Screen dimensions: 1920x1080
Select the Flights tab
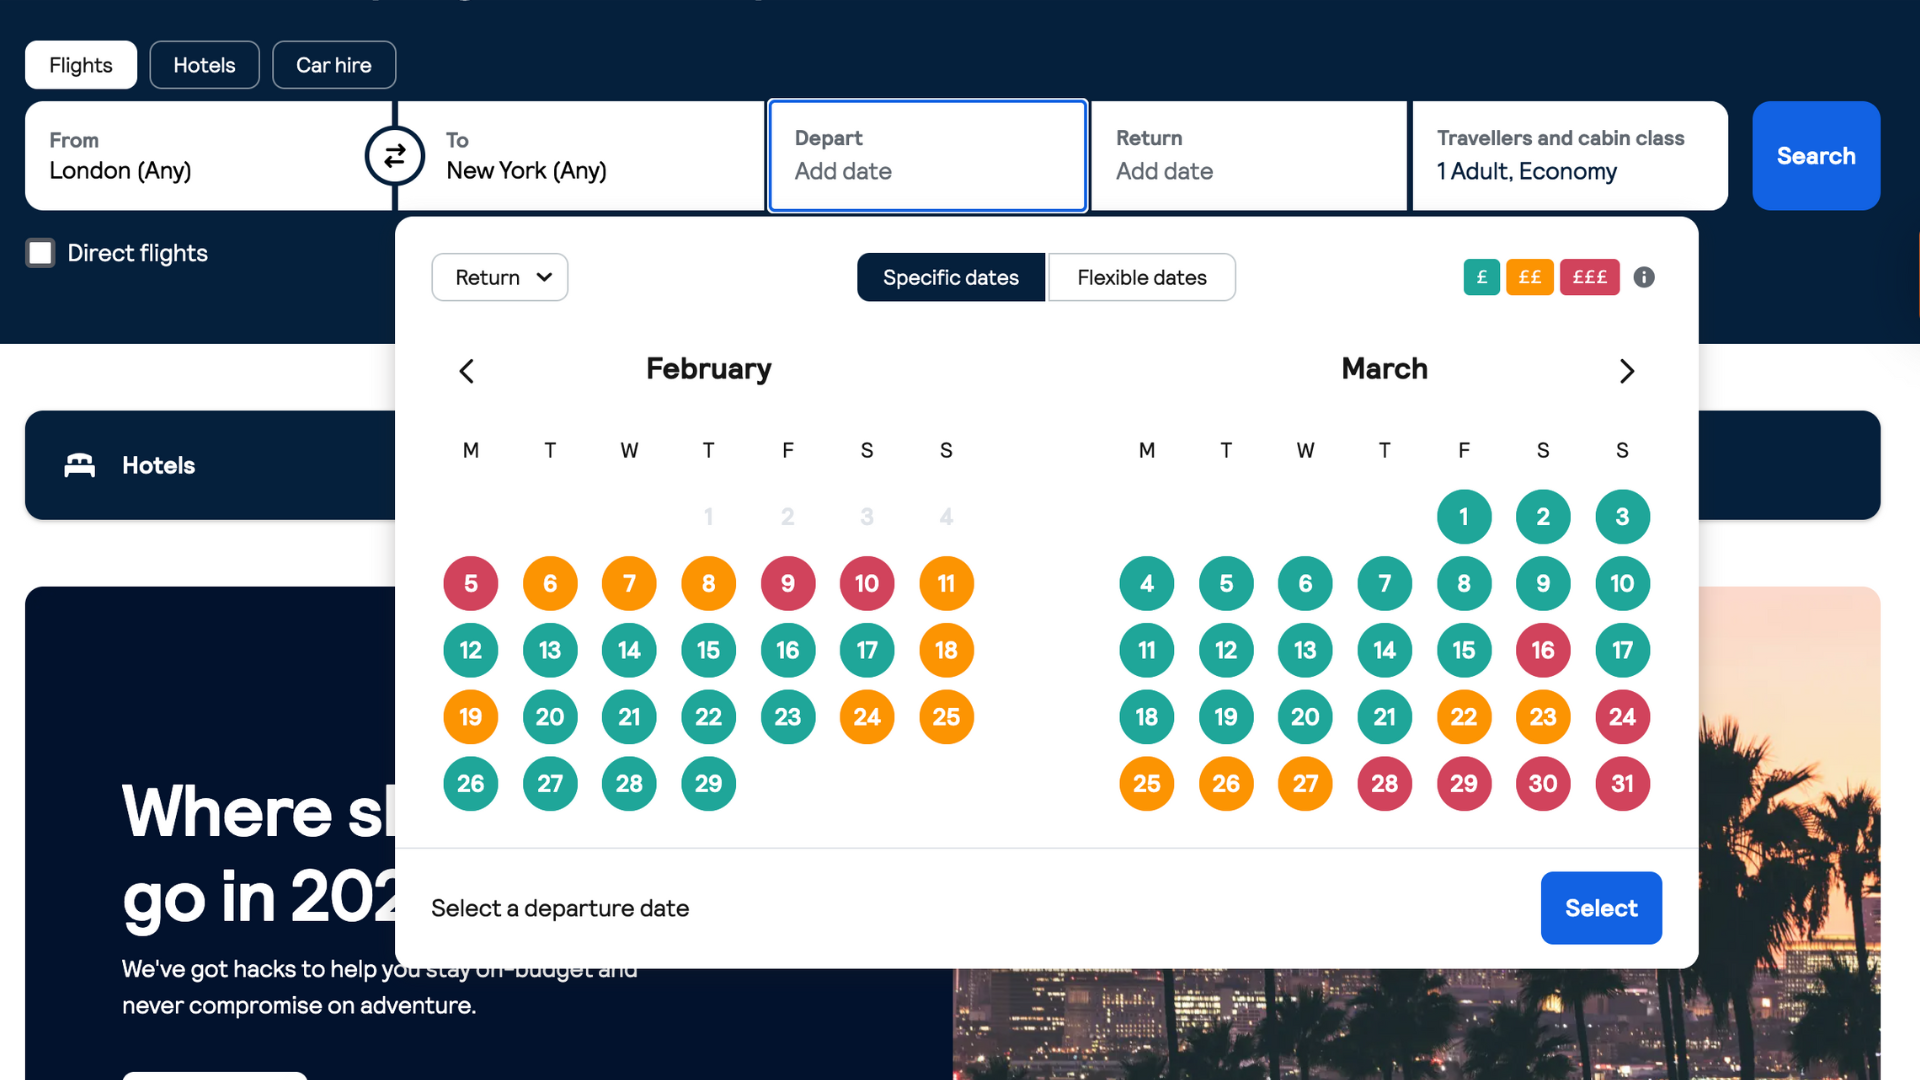80,63
